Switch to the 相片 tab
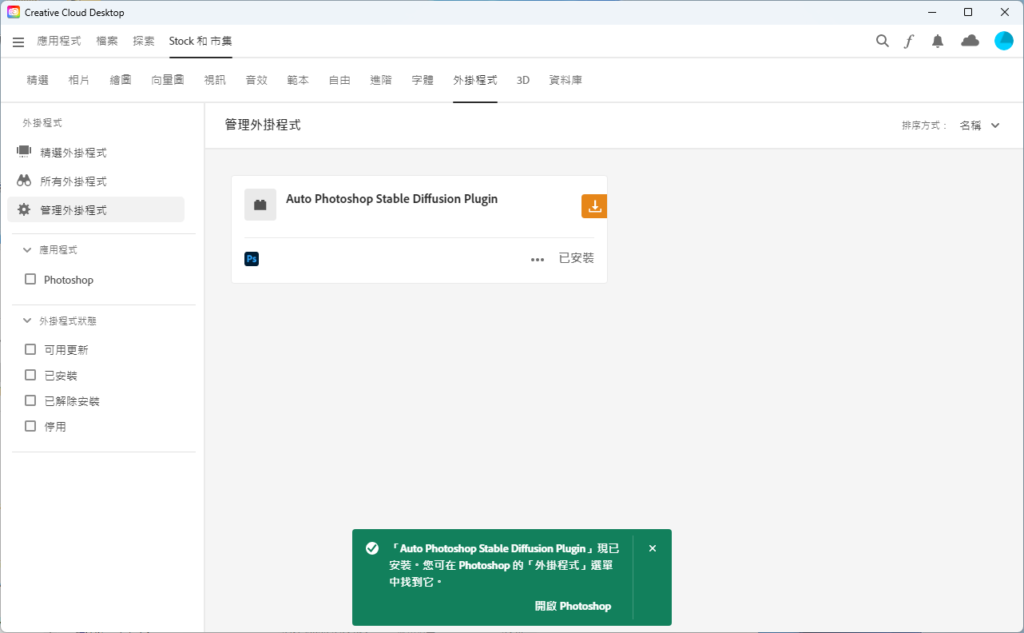The width and height of the screenshot is (1024, 633). pos(79,80)
